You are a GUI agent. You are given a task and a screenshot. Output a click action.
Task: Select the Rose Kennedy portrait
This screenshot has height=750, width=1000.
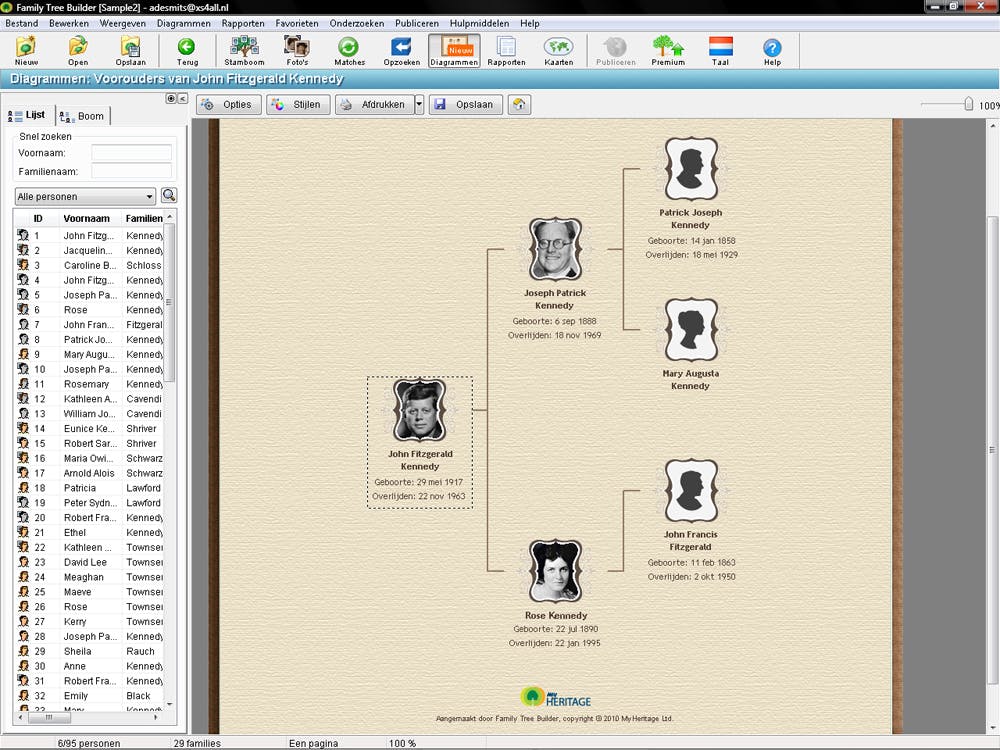pos(555,571)
